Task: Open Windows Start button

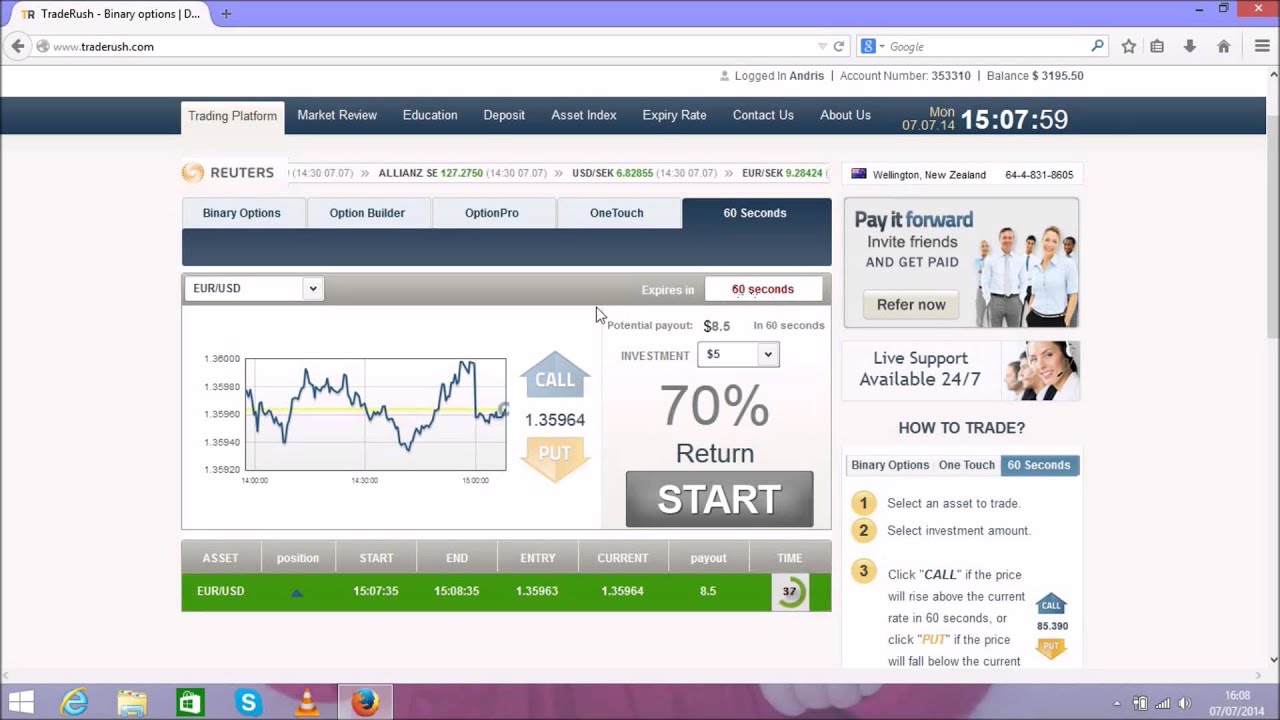Action: coord(21,702)
